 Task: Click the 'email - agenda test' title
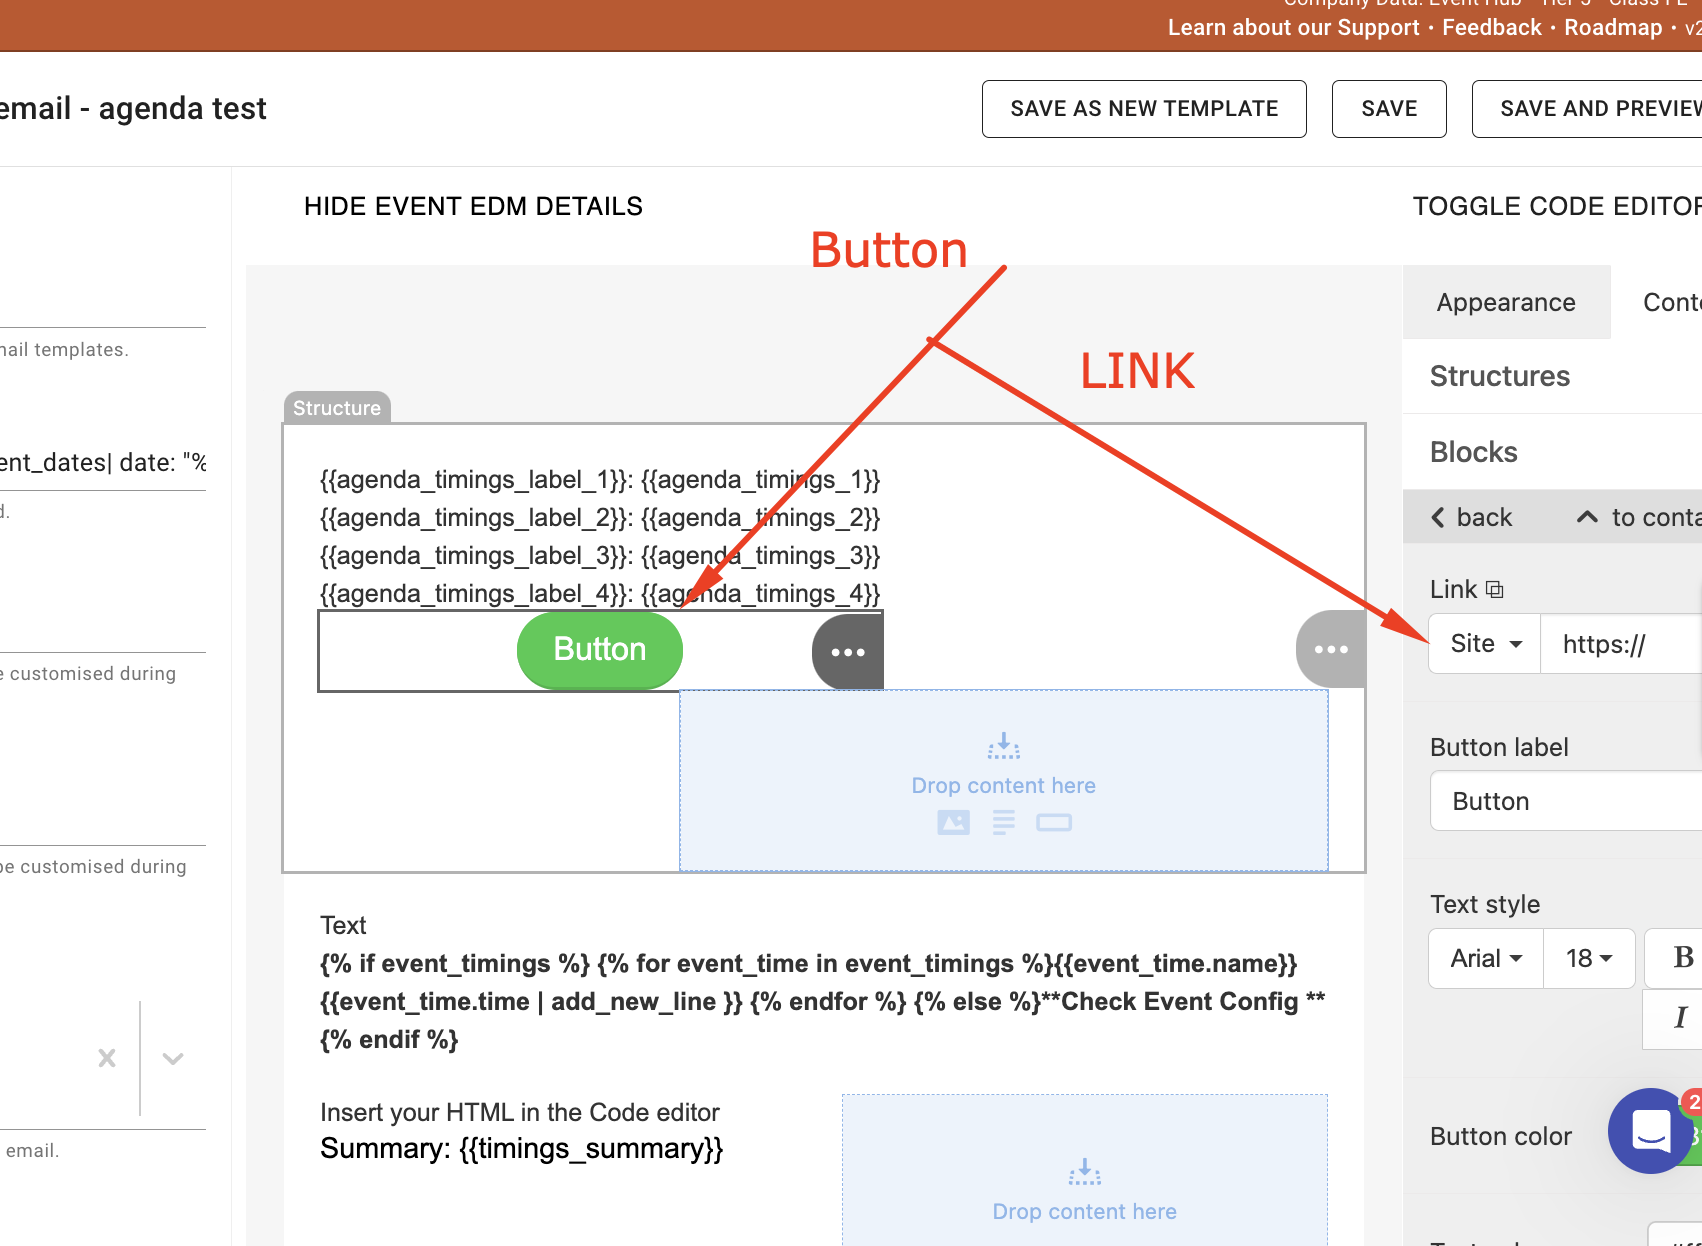133,108
